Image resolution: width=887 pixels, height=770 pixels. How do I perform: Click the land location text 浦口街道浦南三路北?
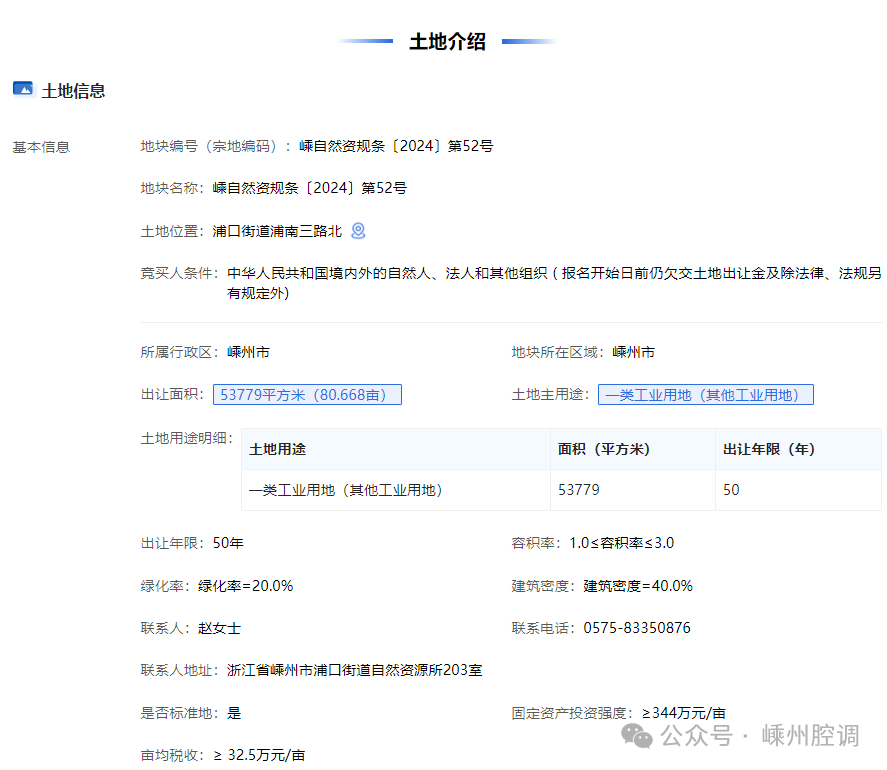[277, 231]
